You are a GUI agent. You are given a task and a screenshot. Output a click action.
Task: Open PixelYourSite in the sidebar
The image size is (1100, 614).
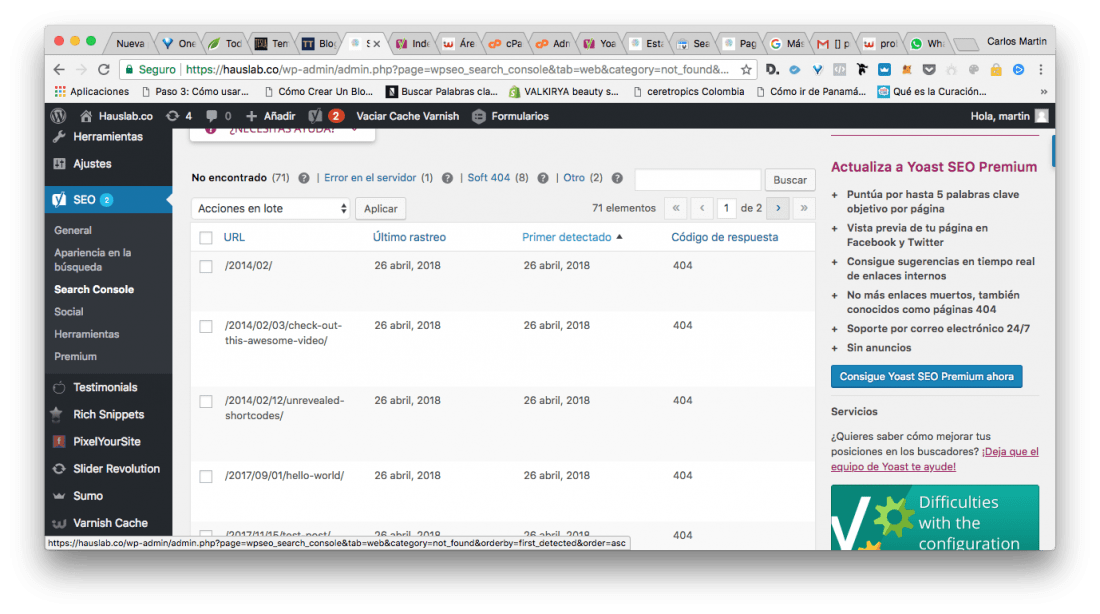[x=108, y=441]
